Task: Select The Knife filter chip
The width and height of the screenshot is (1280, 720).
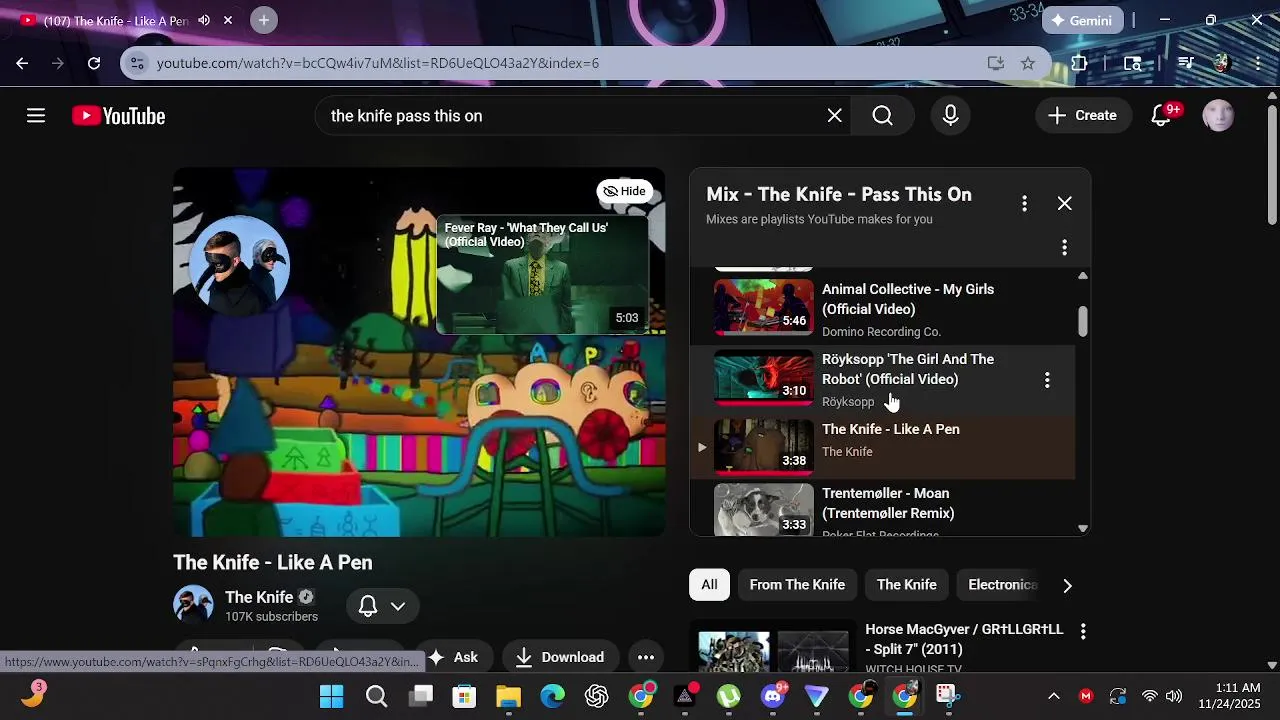Action: coord(907,585)
